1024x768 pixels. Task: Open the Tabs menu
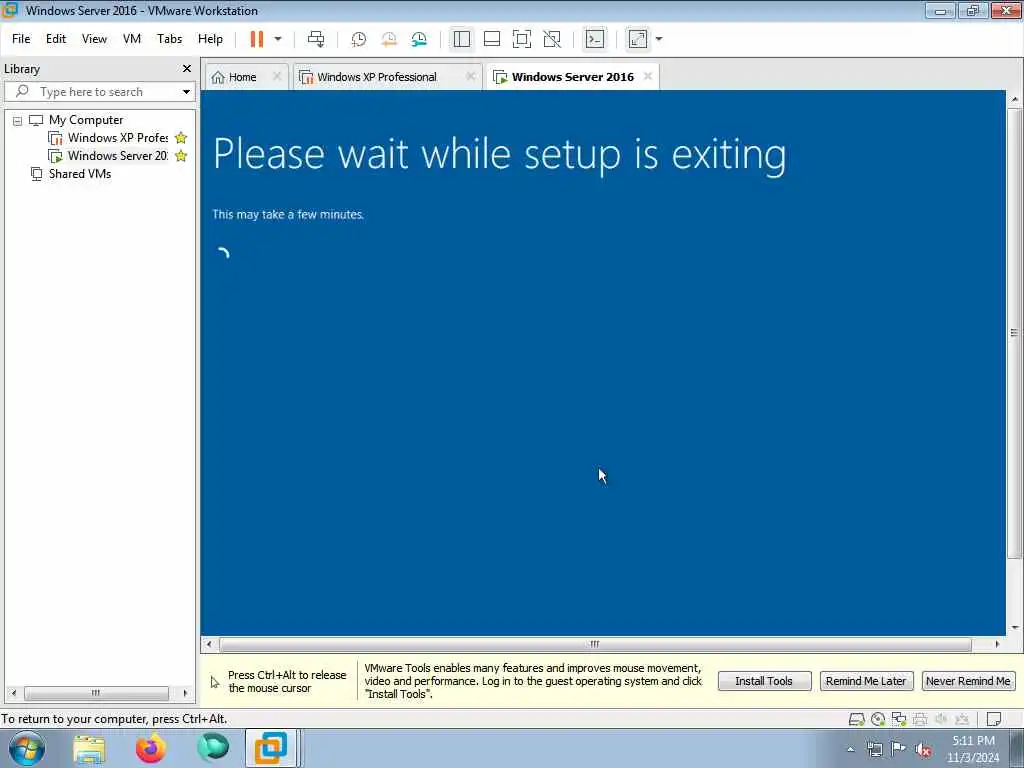(x=169, y=39)
